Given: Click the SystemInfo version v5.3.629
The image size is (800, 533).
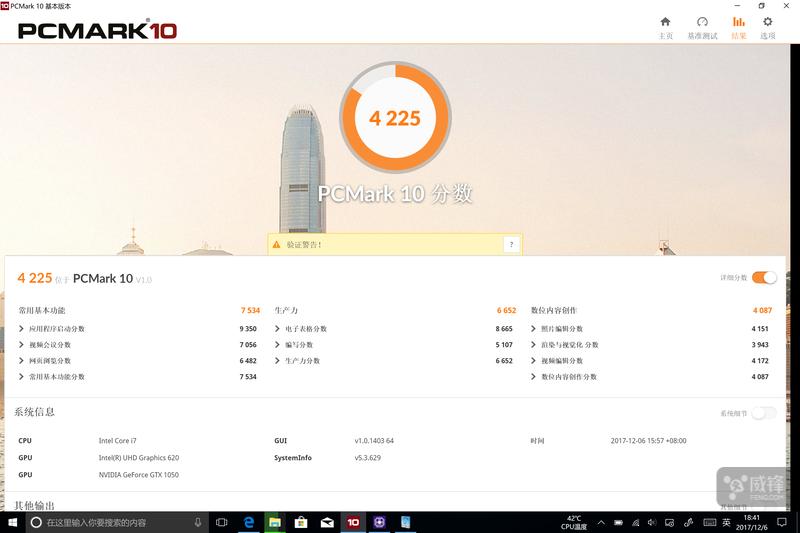Looking at the screenshot, I should (367, 458).
